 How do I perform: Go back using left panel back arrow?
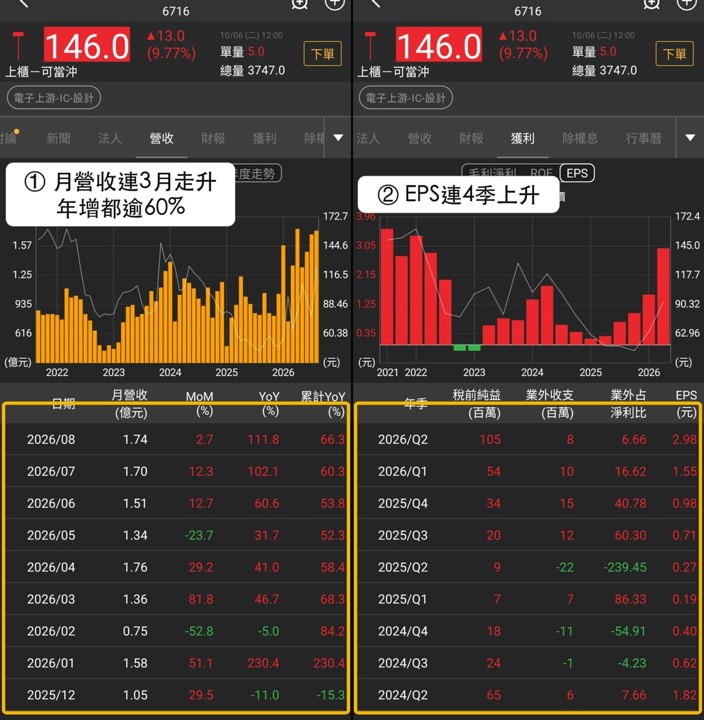[24, 4]
